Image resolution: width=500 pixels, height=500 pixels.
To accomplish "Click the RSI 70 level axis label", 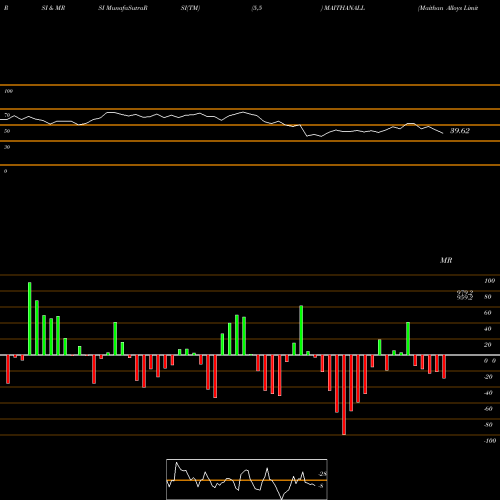I will click(7, 115).
